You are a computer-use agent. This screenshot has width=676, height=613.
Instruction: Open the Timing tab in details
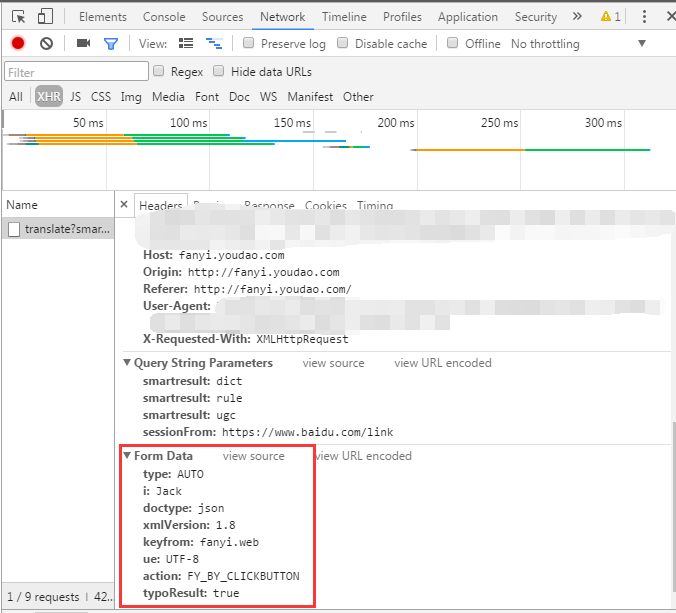tap(375, 205)
